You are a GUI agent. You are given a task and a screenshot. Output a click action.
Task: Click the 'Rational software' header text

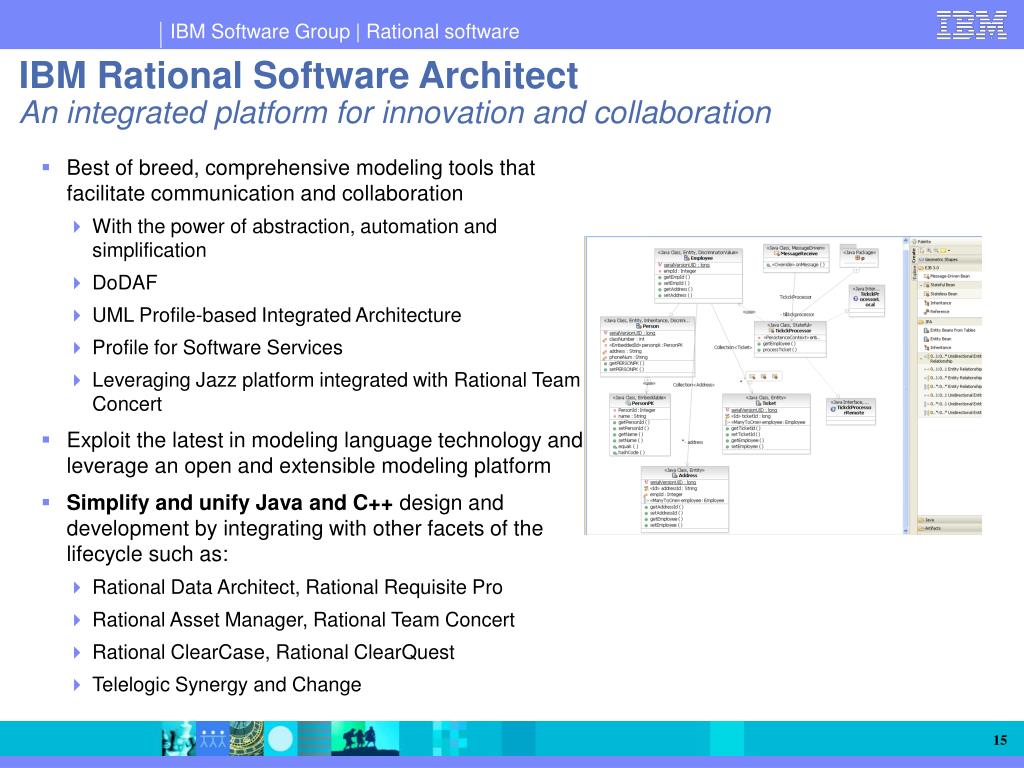[x=443, y=31]
